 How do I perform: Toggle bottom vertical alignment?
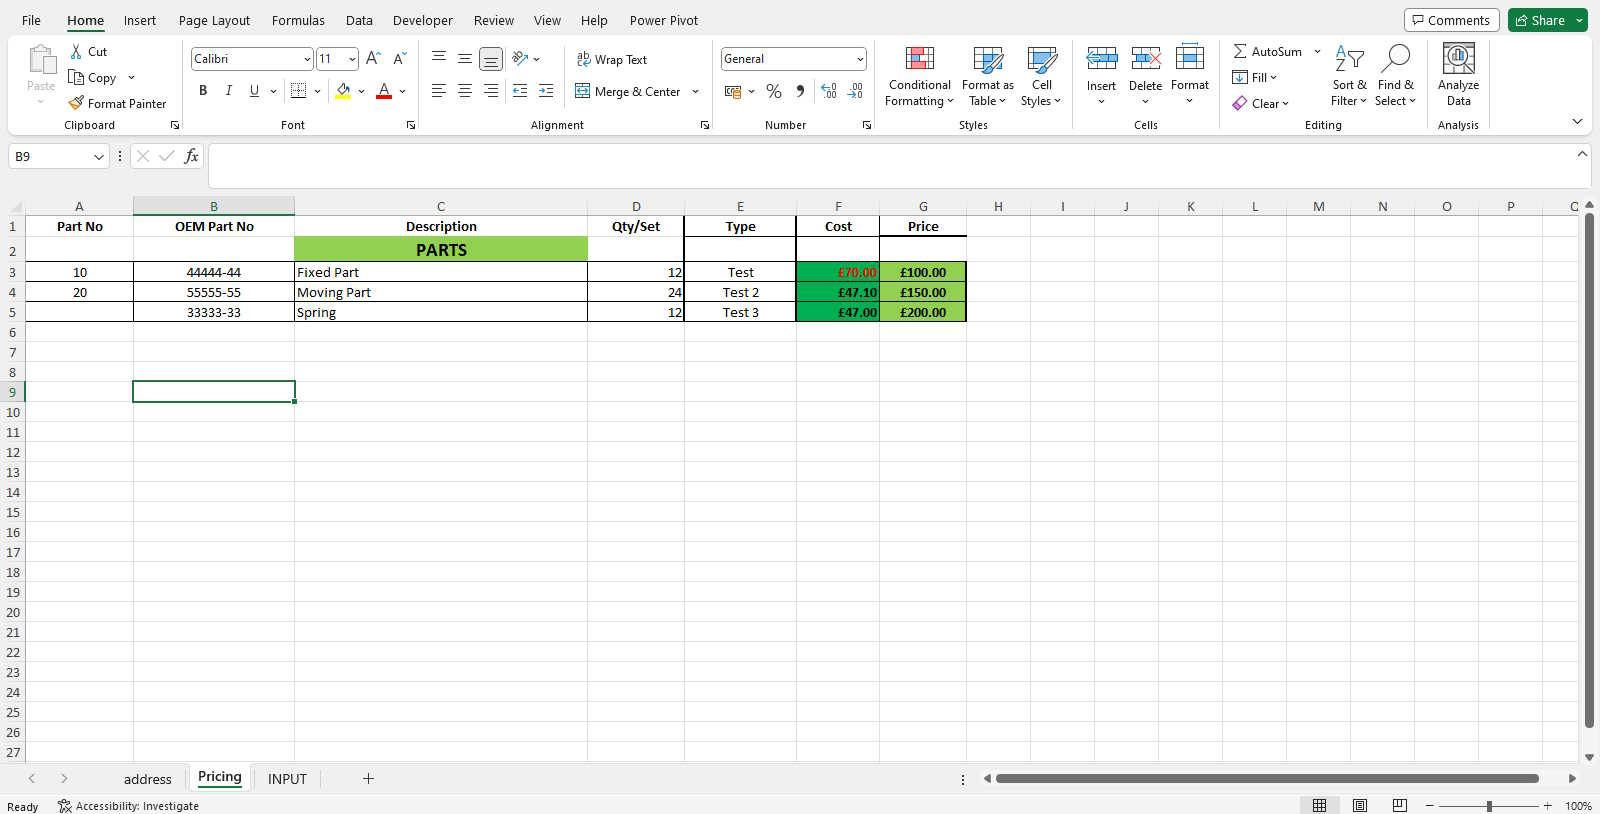pos(491,59)
